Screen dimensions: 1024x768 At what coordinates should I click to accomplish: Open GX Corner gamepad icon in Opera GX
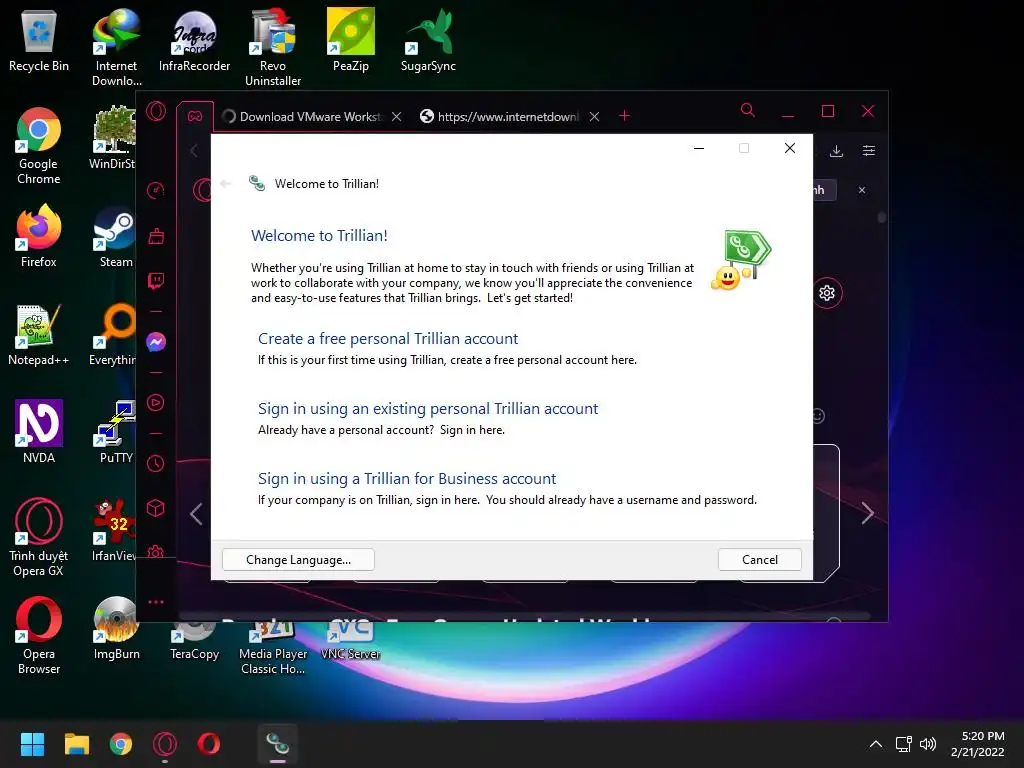coord(195,116)
